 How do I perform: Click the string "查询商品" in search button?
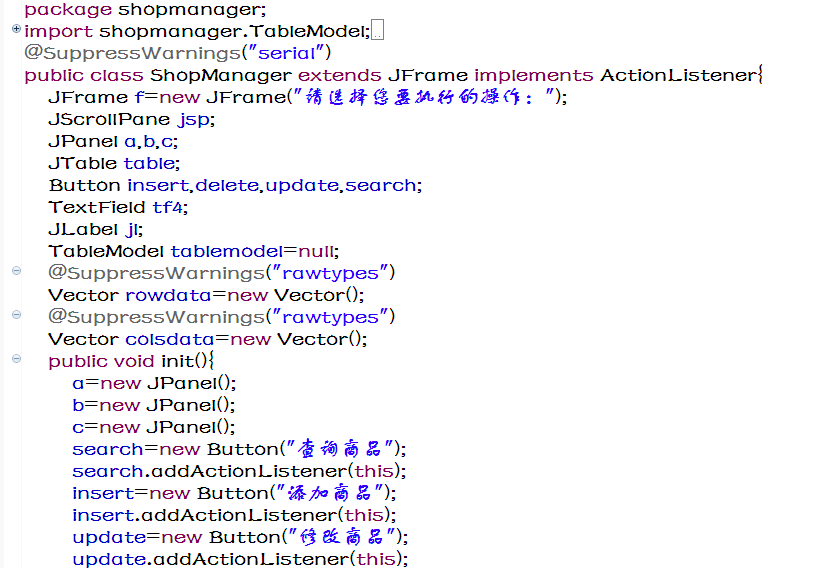point(340,449)
